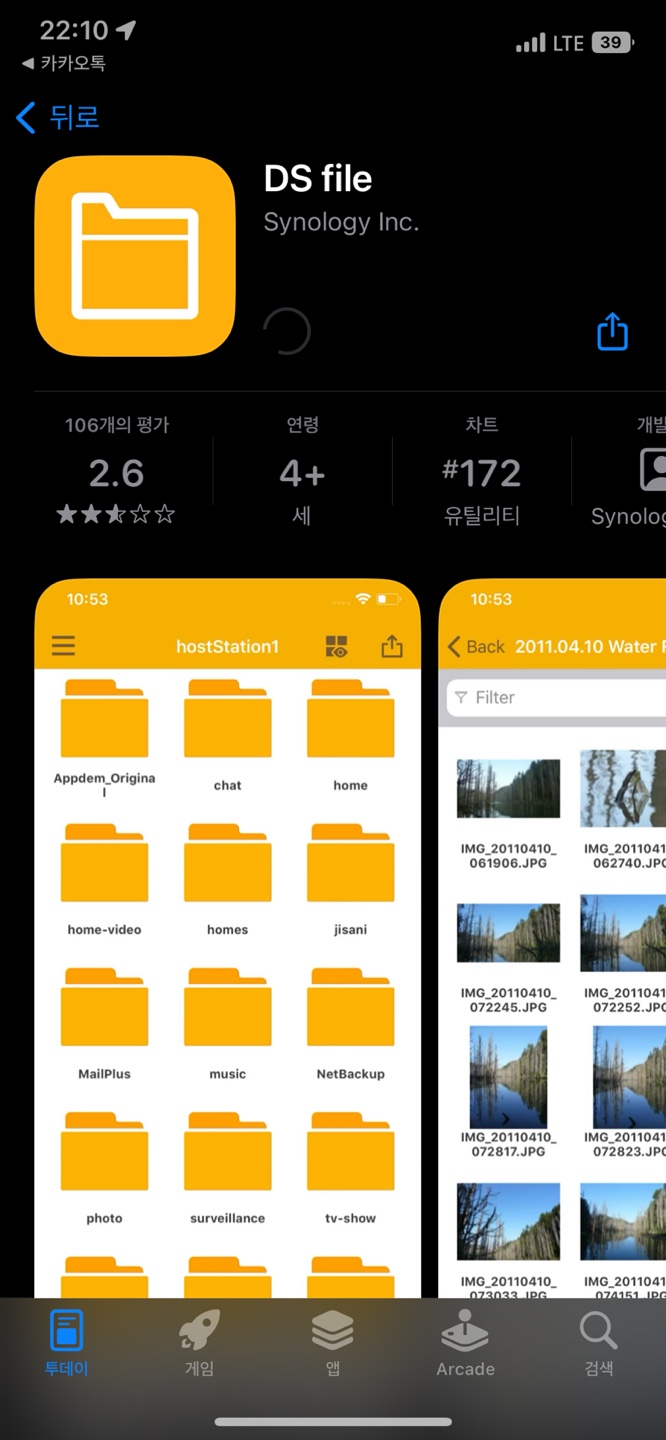Tap the 22:10 clock in status bar
This screenshot has height=1440, width=666.
[73, 30]
